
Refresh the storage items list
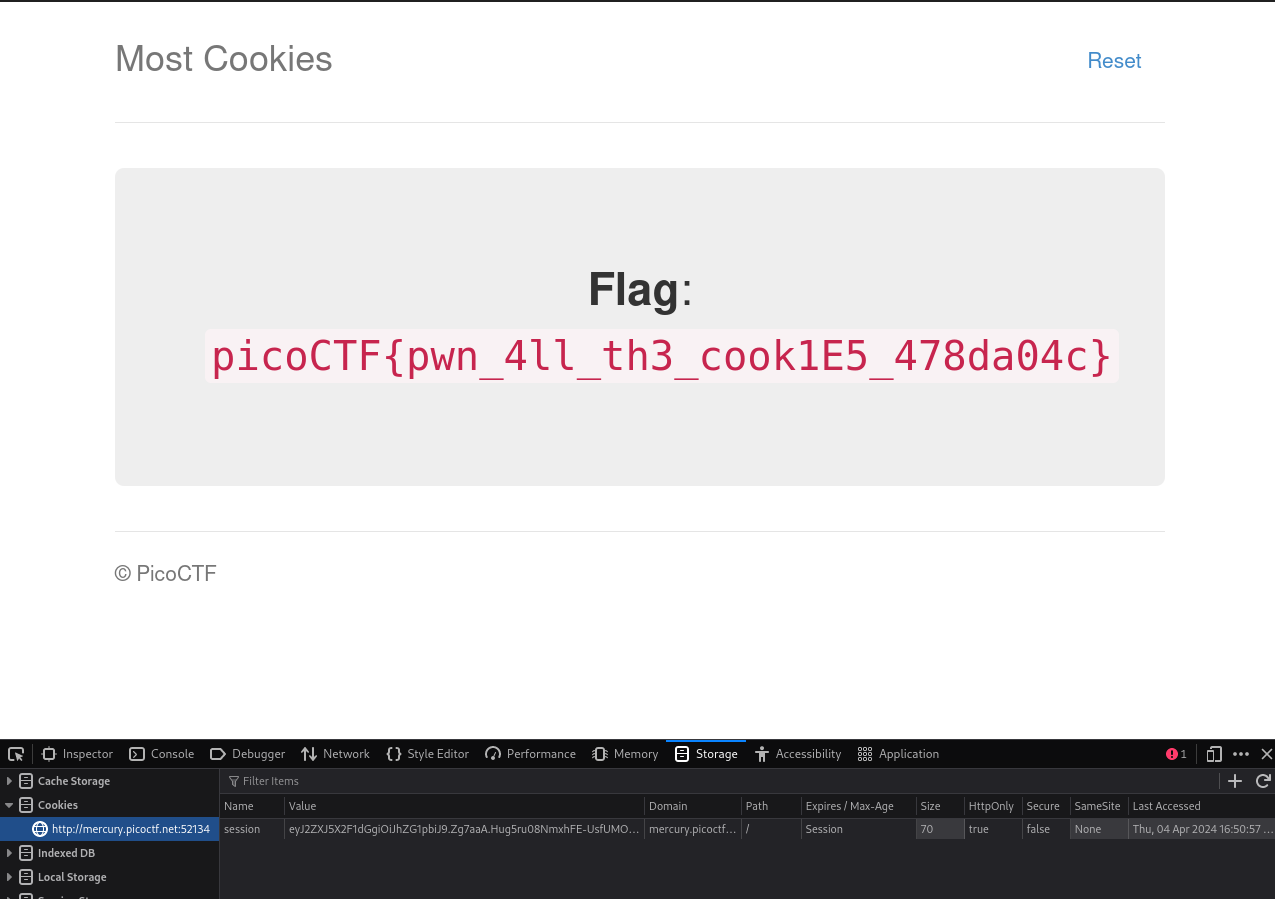(x=1263, y=781)
